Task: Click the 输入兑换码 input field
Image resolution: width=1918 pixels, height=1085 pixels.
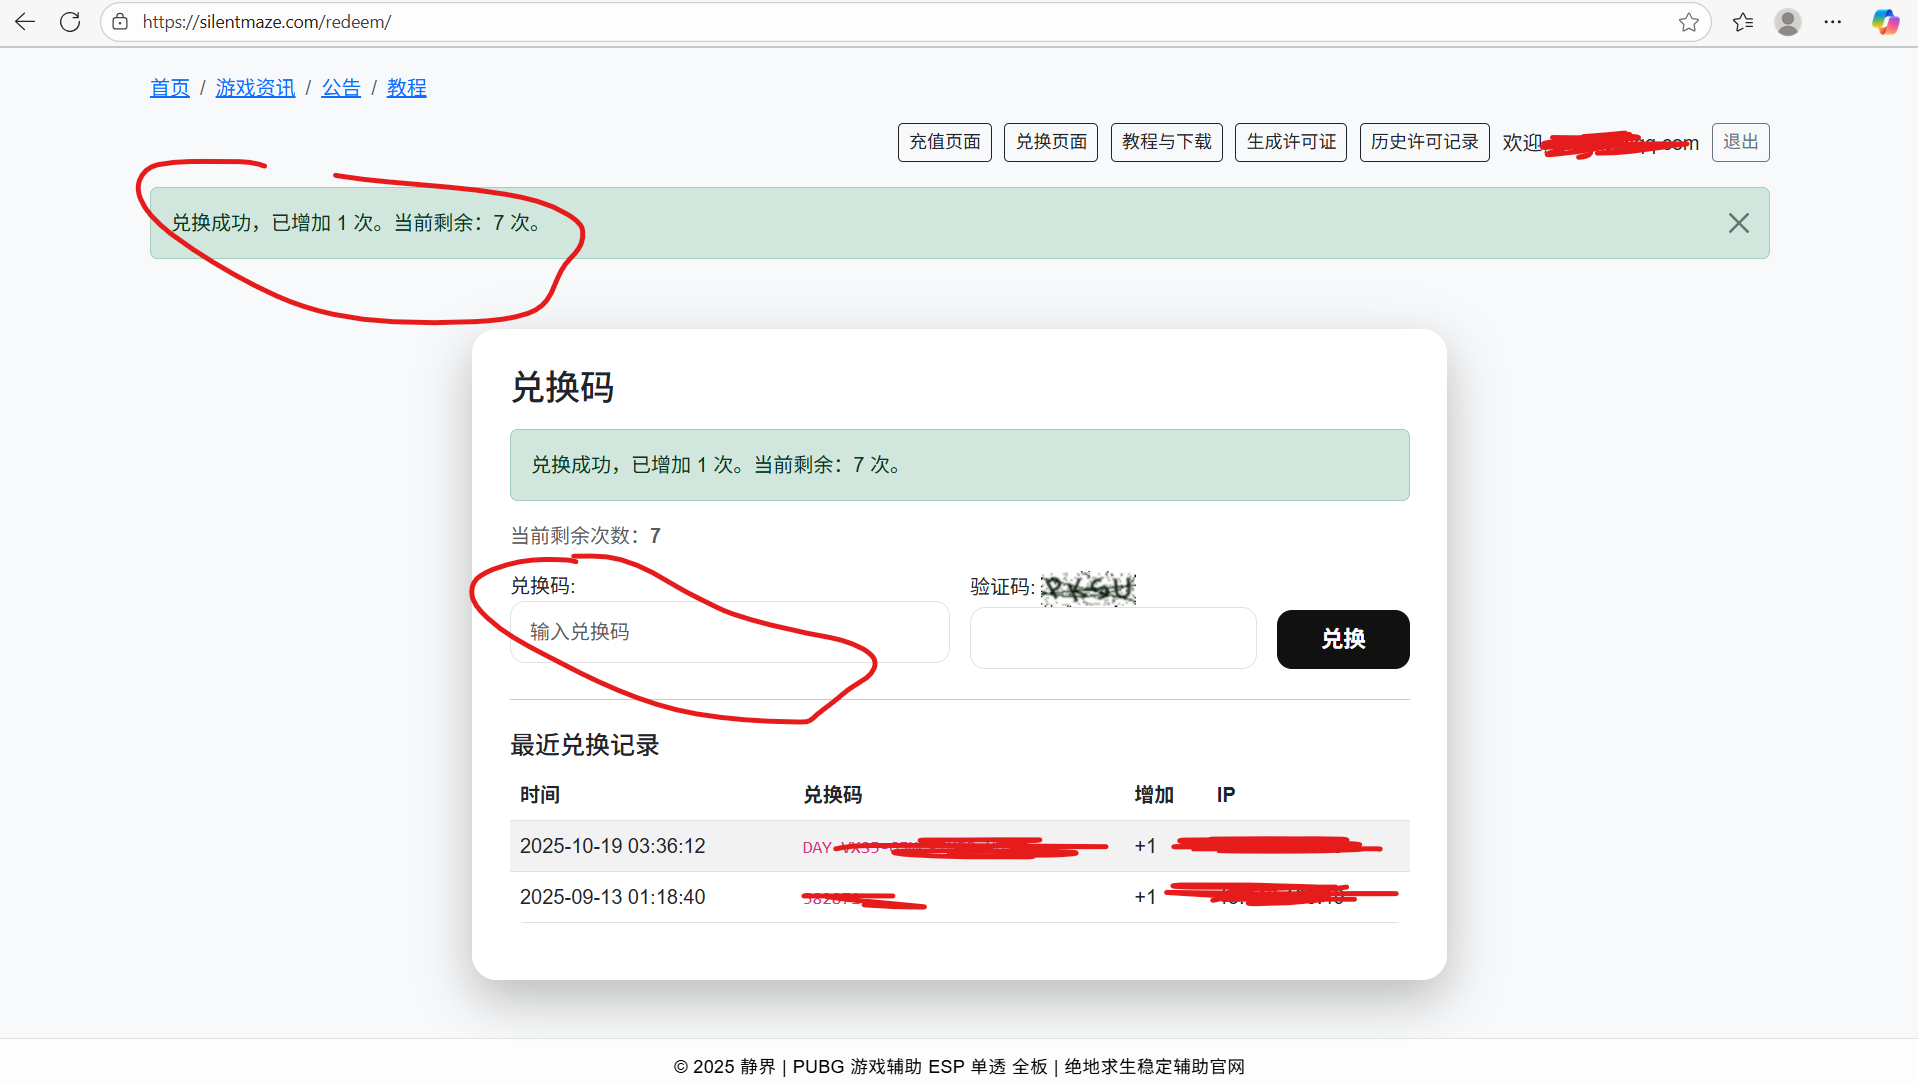Action: (729, 632)
